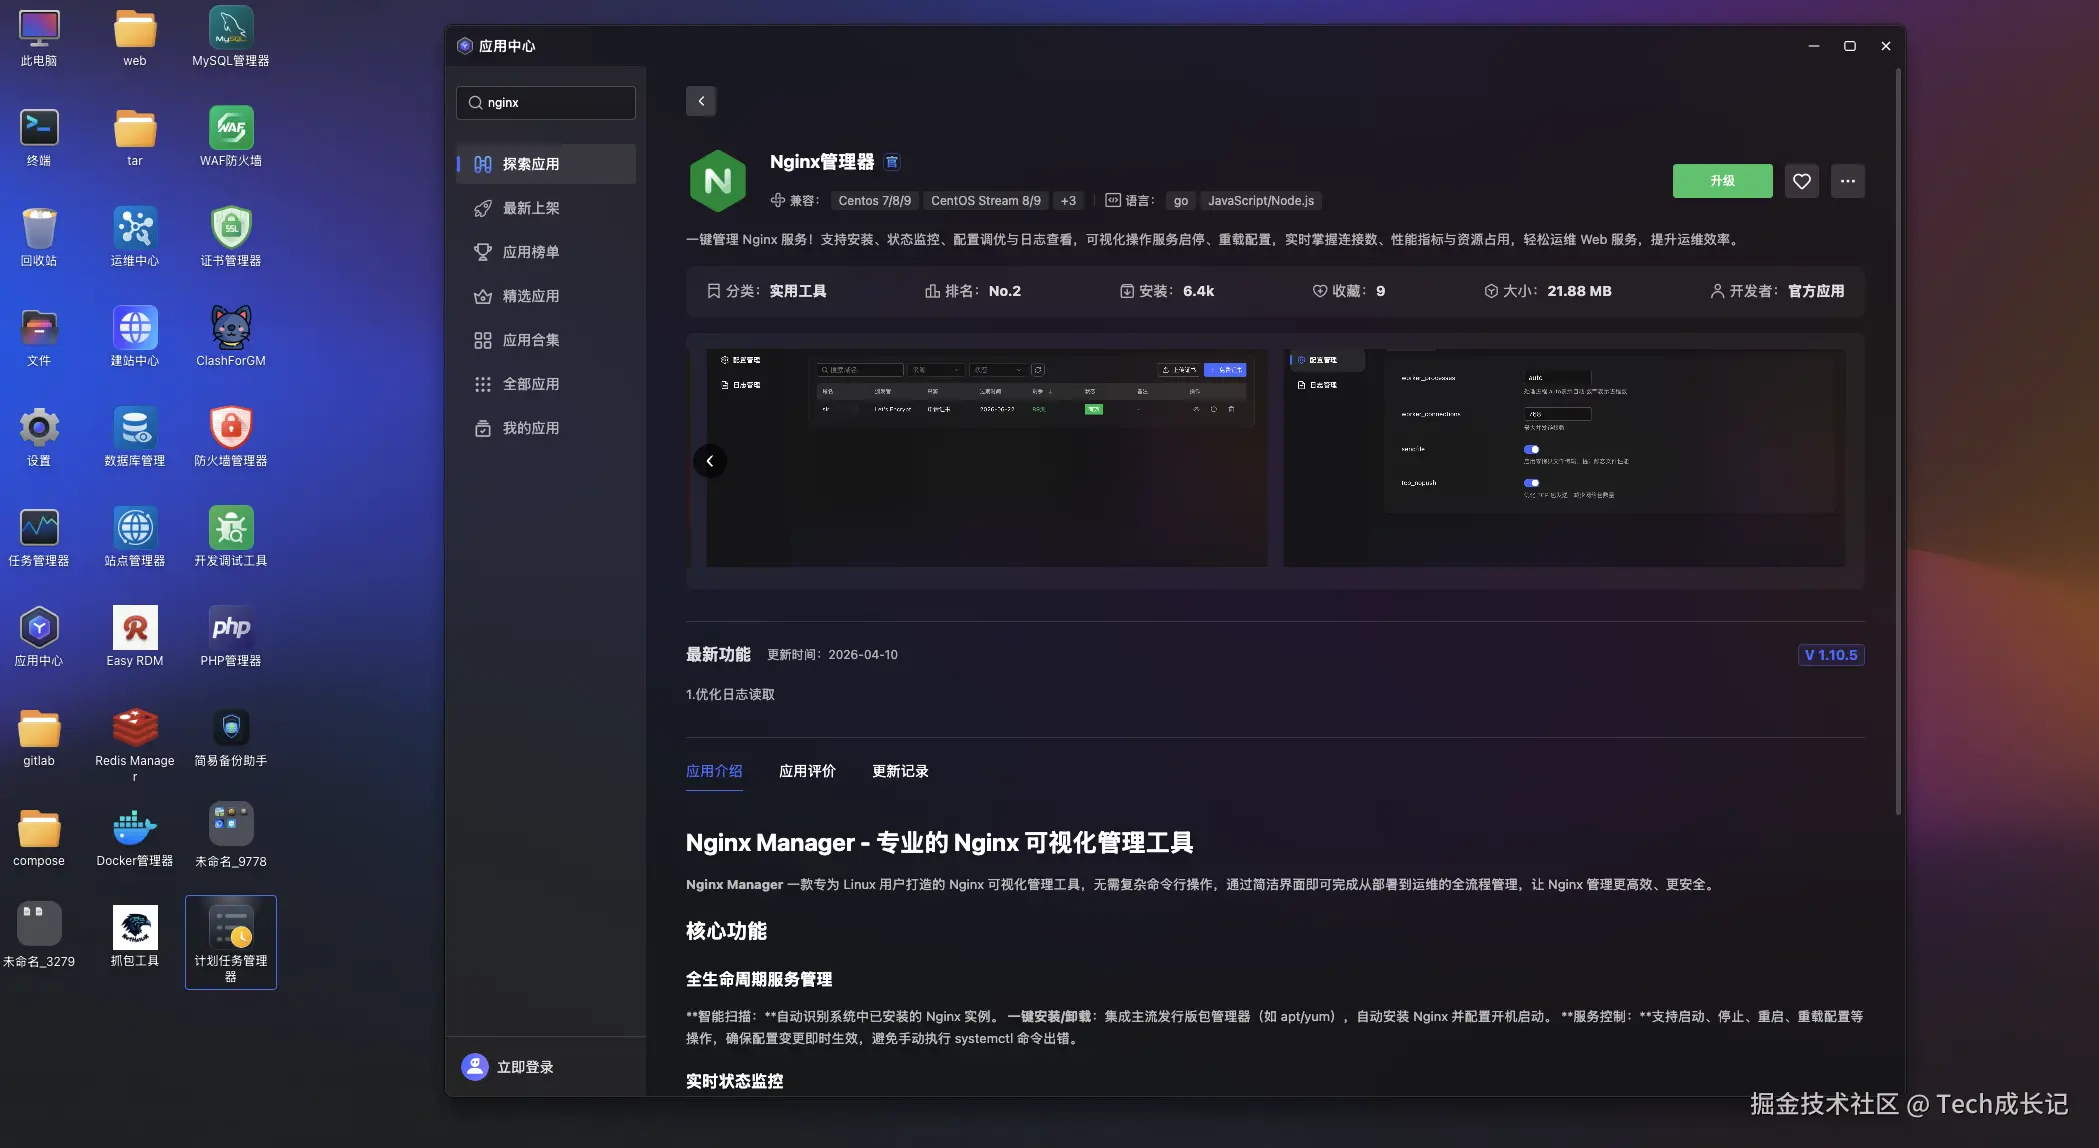Click the heart icon to favorite Nginx管理器
This screenshot has width=2099, height=1148.
pos(1802,181)
